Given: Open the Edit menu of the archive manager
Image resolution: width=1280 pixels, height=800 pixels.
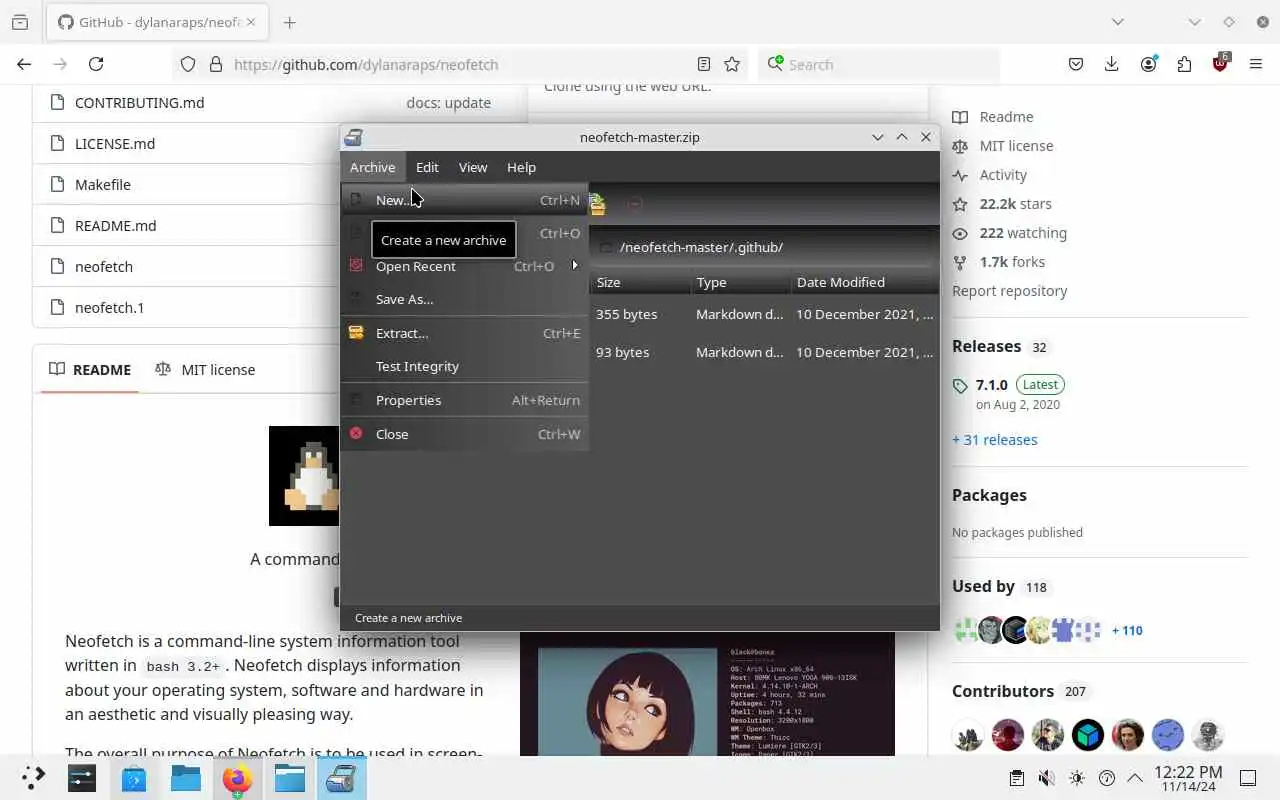Looking at the screenshot, I should click(427, 167).
